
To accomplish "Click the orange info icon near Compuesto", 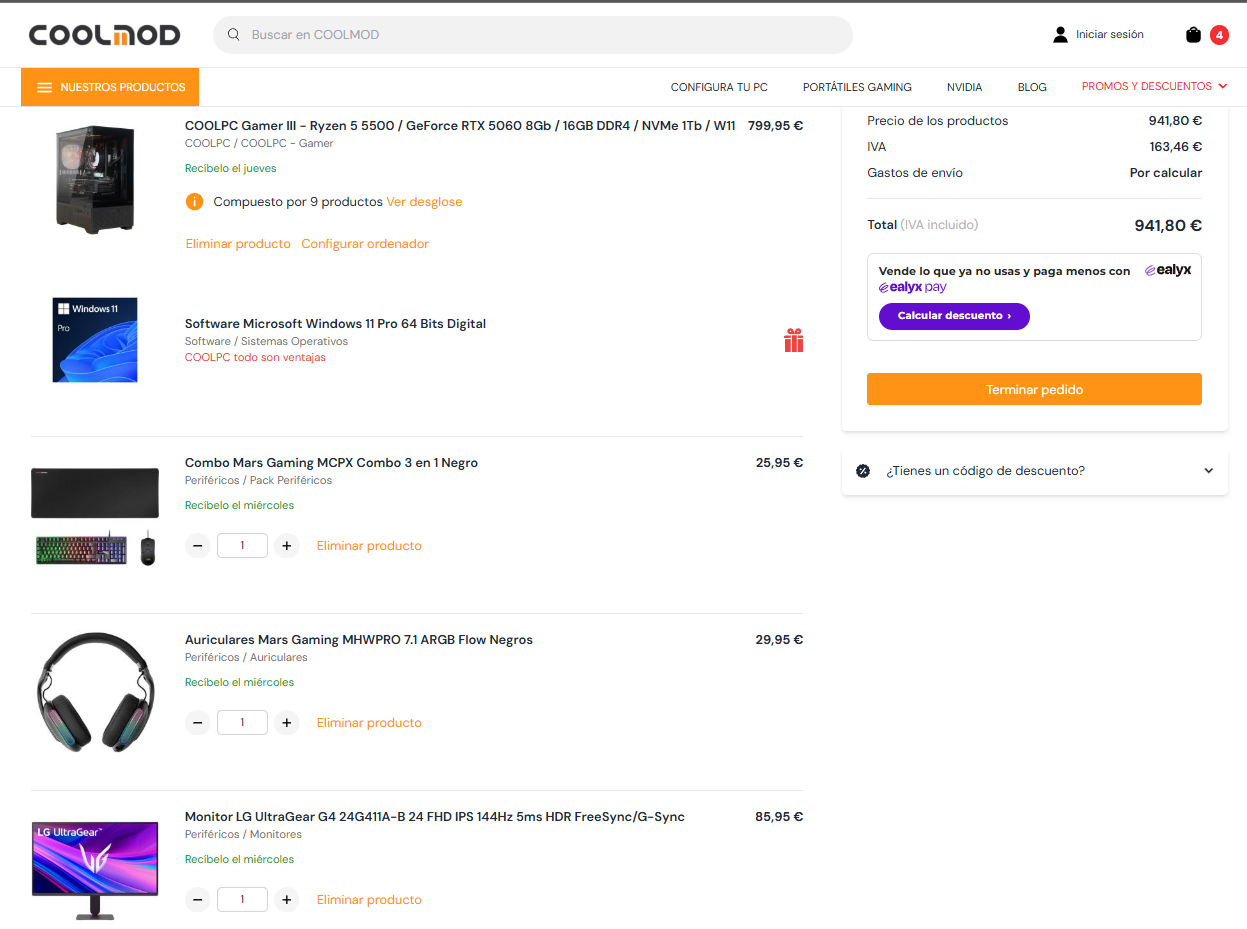I will tap(194, 202).
